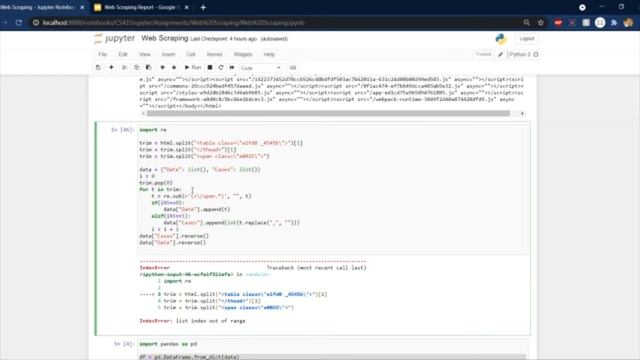The height and width of the screenshot is (360, 640).
Task: Click the IndexError list index out of range message
Action: click(x=192, y=321)
